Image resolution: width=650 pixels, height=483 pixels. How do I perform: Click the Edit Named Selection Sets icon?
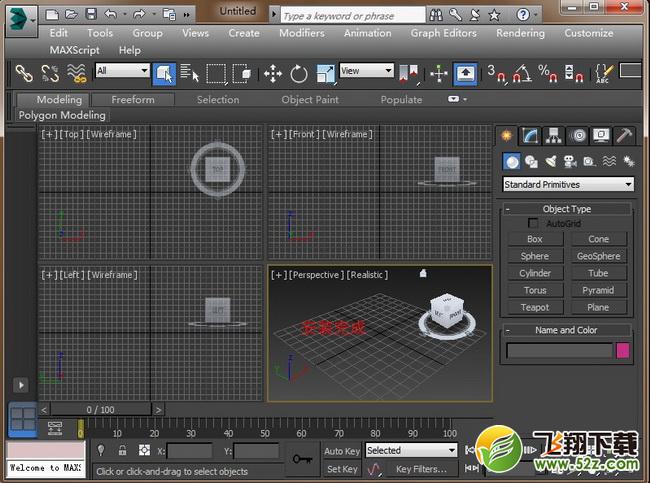(603, 73)
